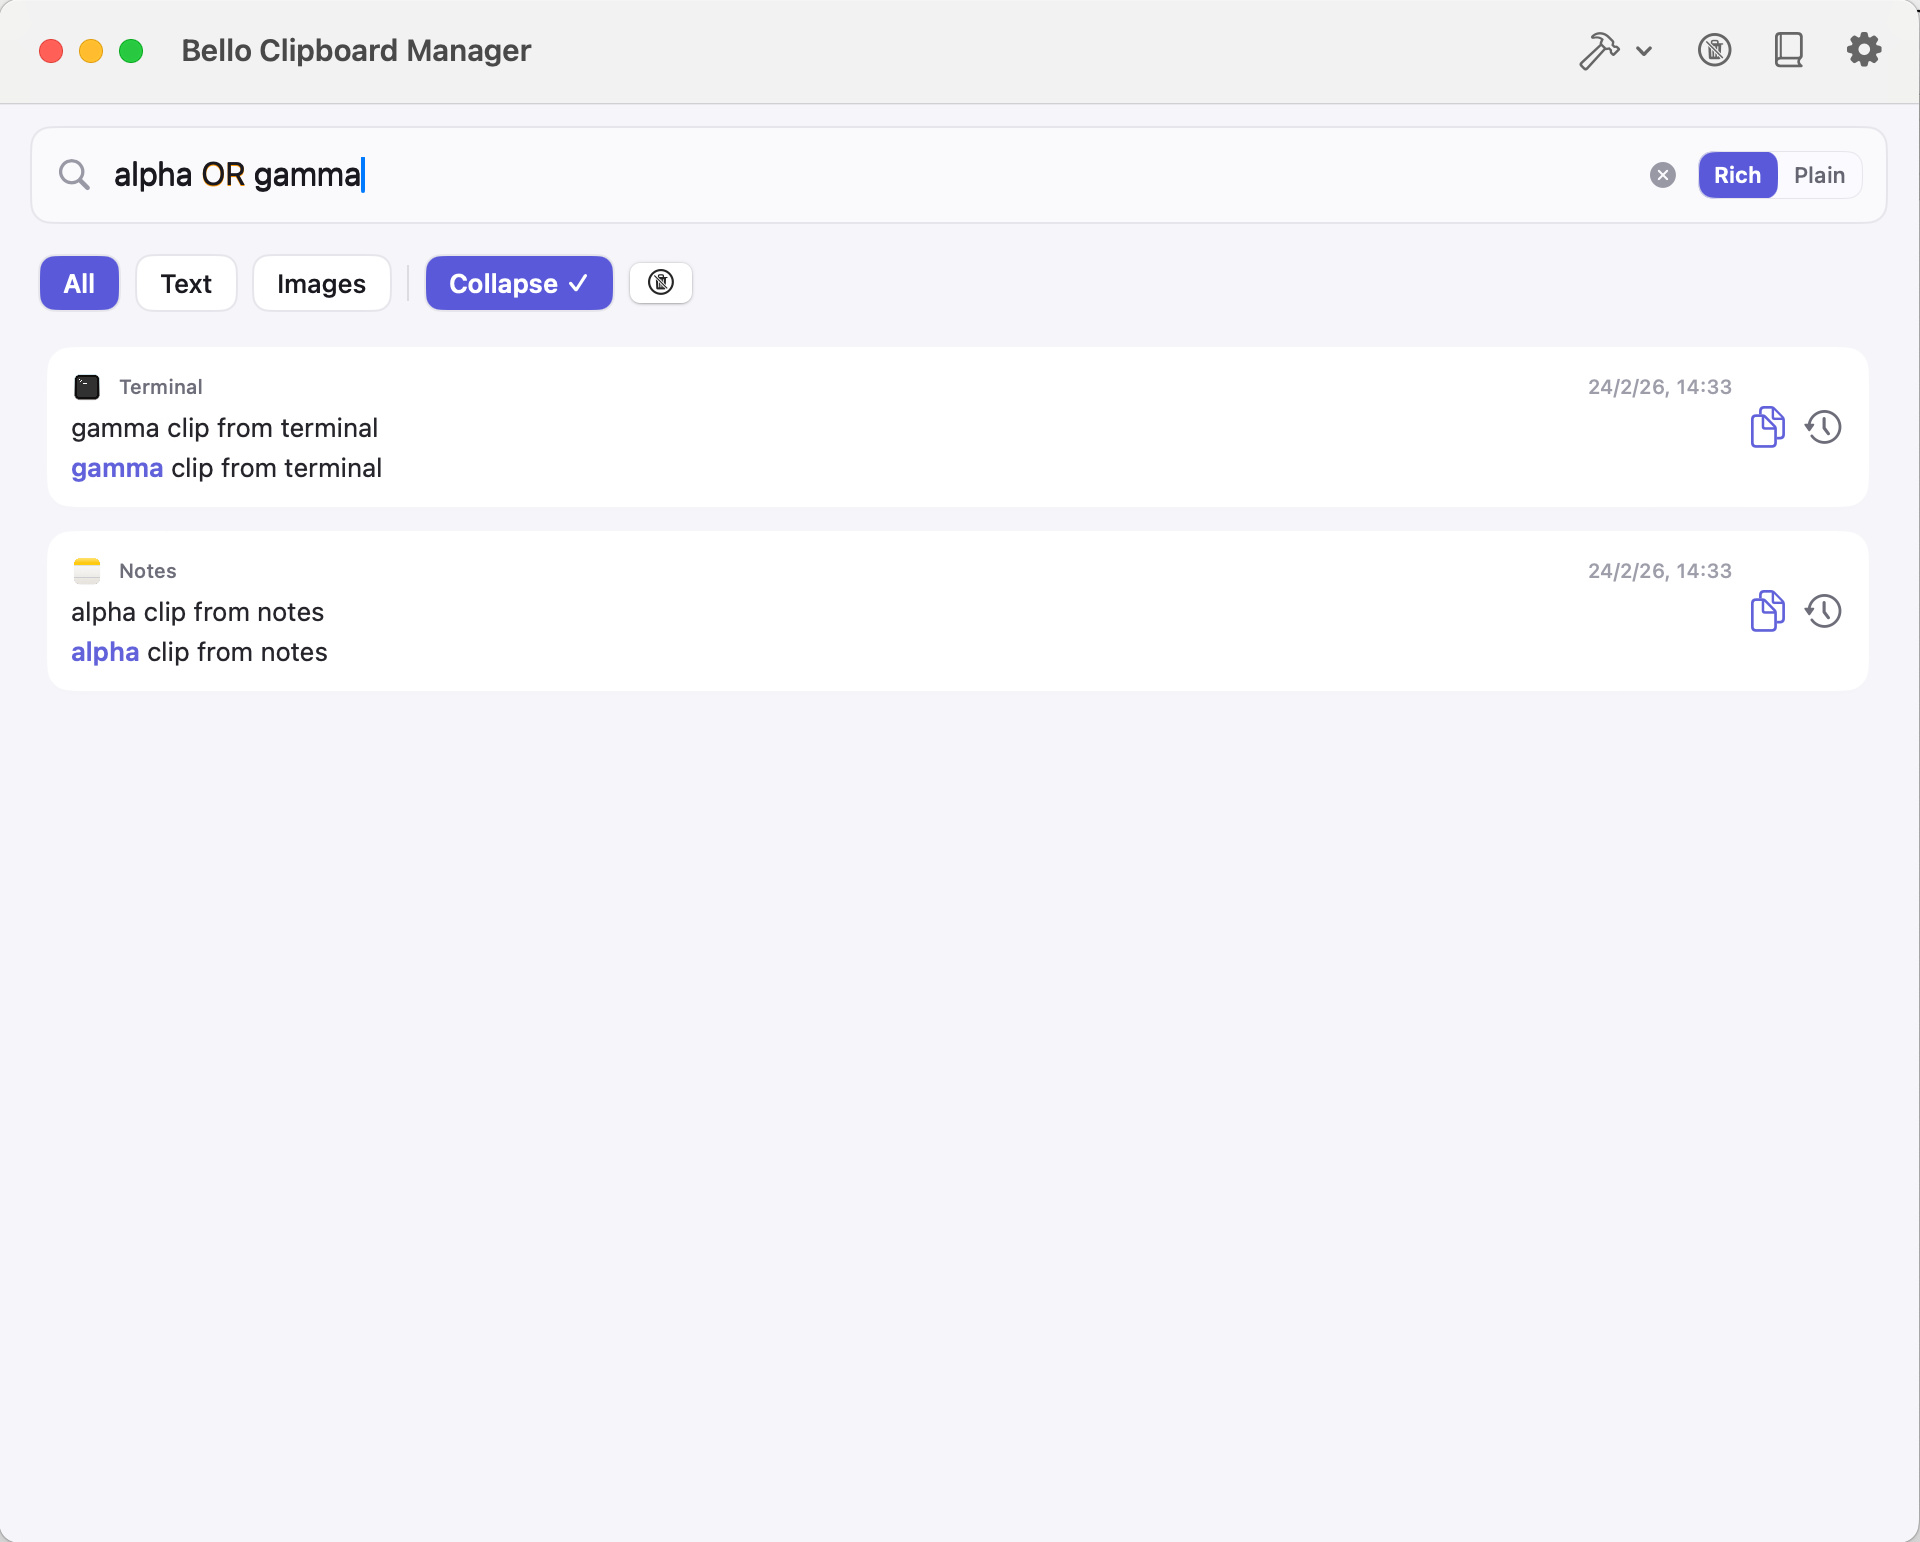Screen dimensions: 1920x1542
Task: Select the All filter tab
Action: (79, 283)
